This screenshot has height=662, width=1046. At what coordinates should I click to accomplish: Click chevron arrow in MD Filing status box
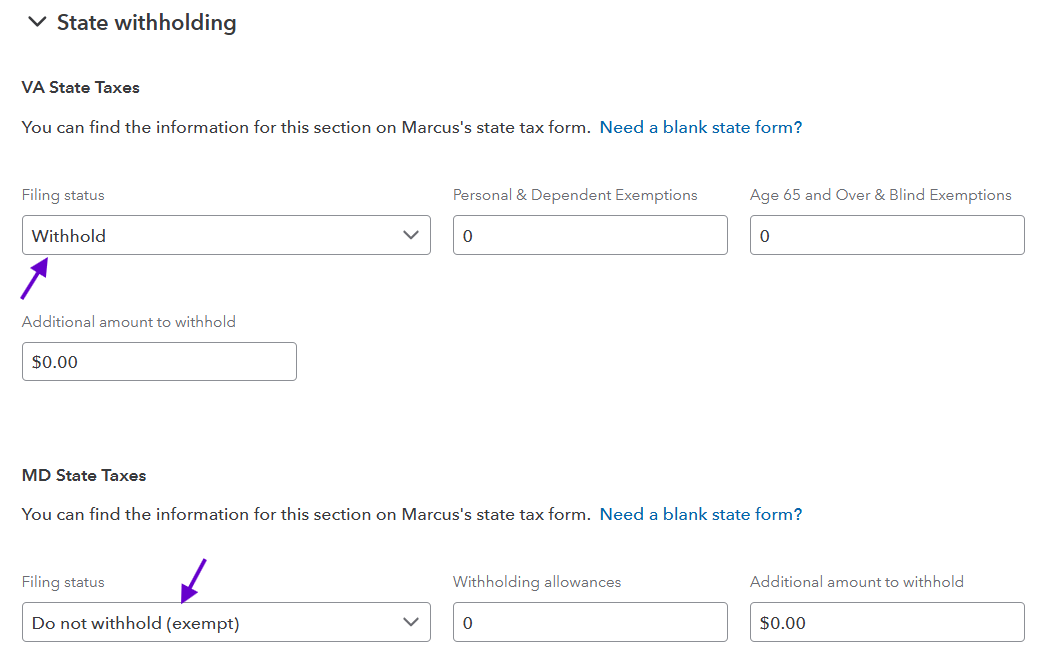[410, 623]
